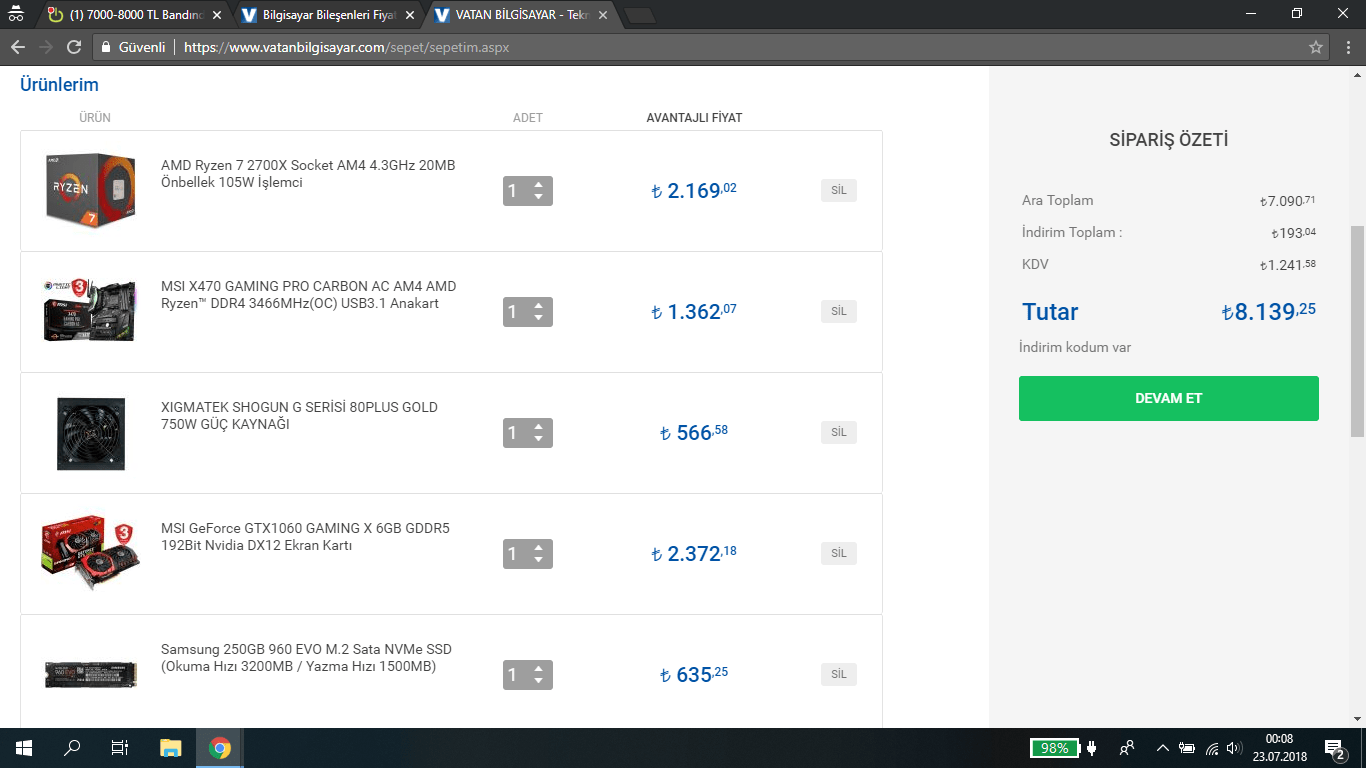Decrease quantity of AMD Ryzen 7 2700X

[x=539, y=197]
